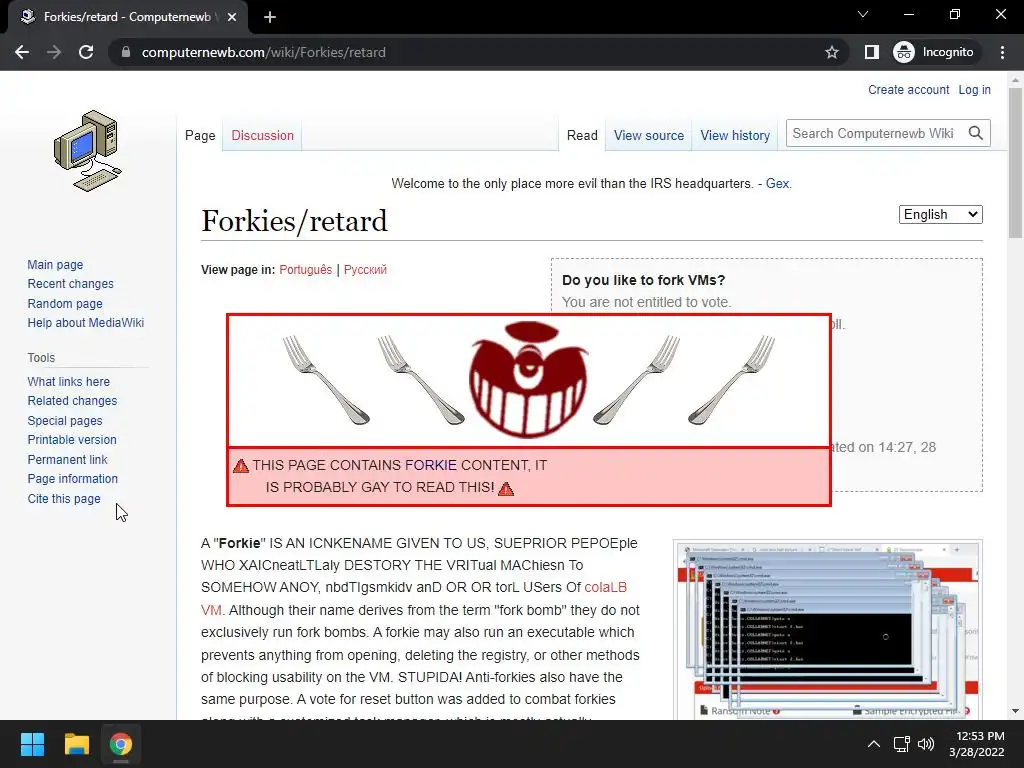Click the volume speaker icon in tray
The height and width of the screenshot is (768, 1024).
tap(926, 744)
